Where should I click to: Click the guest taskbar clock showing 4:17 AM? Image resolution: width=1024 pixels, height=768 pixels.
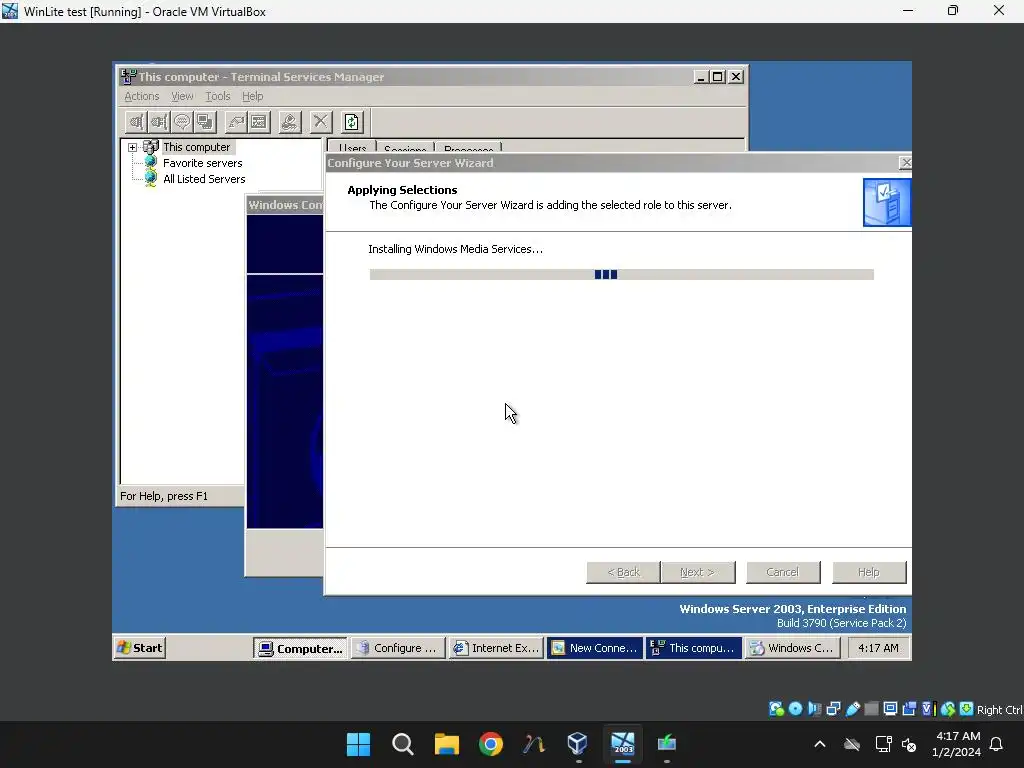point(878,648)
